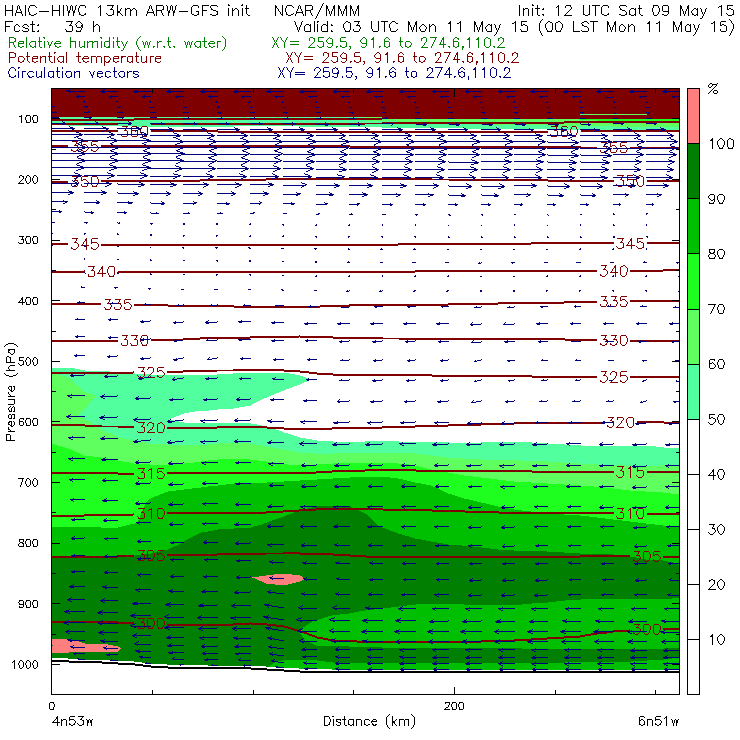The image size is (740, 740).
Task: Click the colorbar tick label 30
Action: (716, 530)
